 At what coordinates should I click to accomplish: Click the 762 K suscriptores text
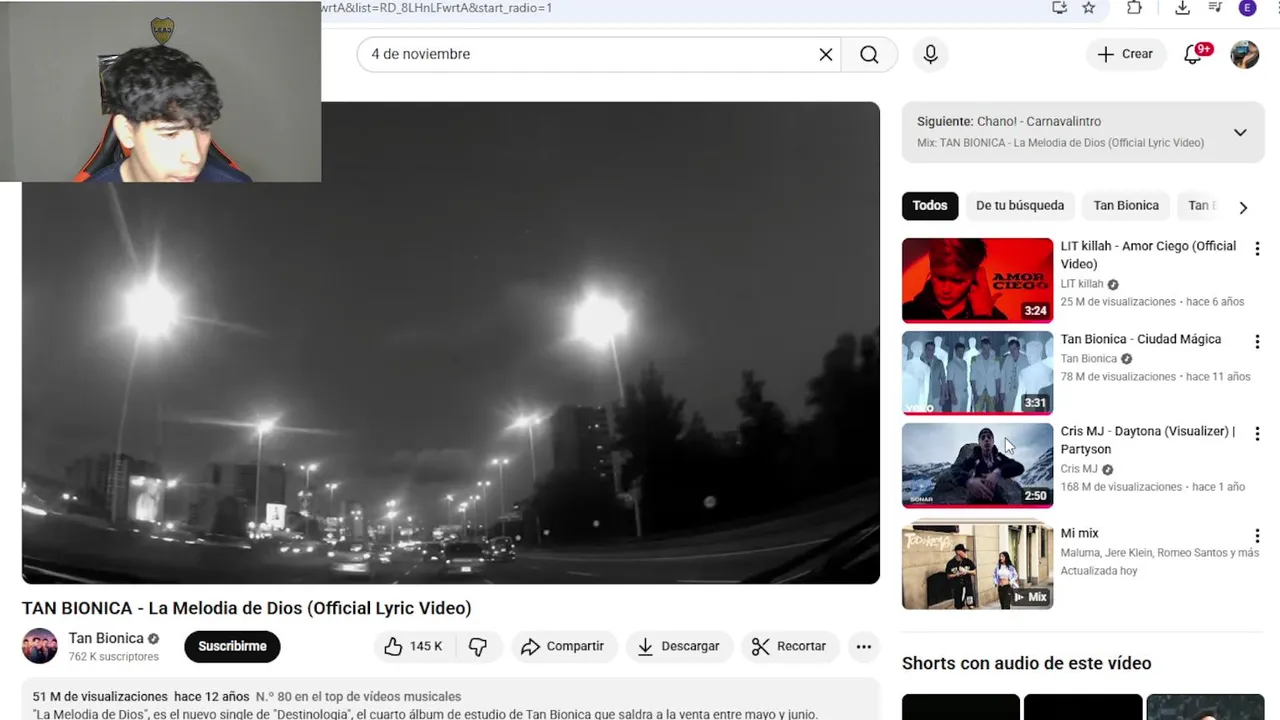click(113, 657)
